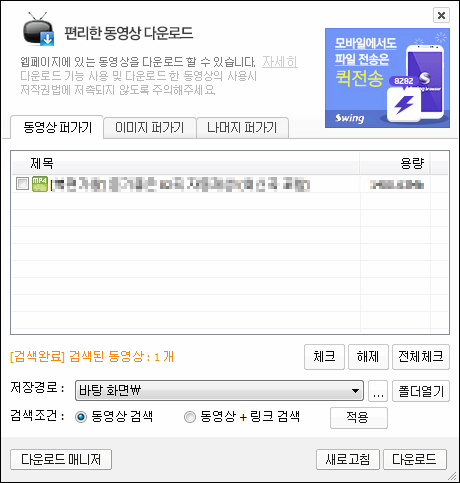The image size is (460, 483).
Task: Close the video download dialog
Action: pyautogui.click(x=441, y=15)
